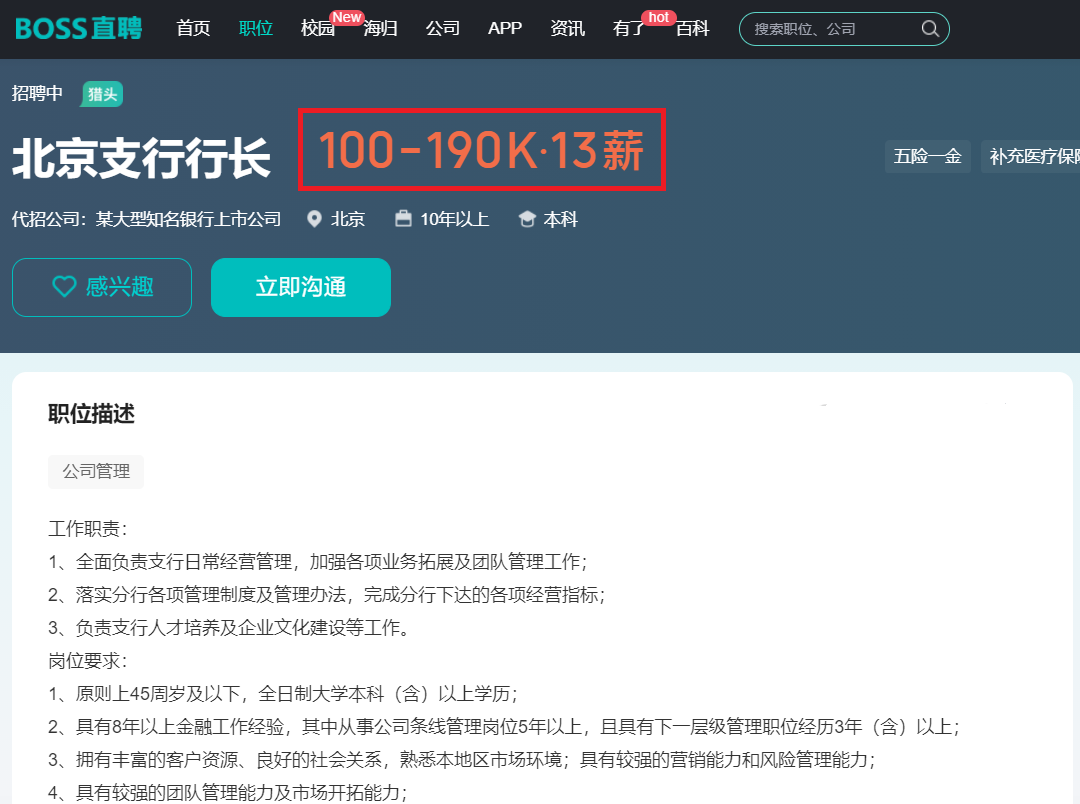
Task: Select 公司 in the top navigation
Action: tap(442, 28)
